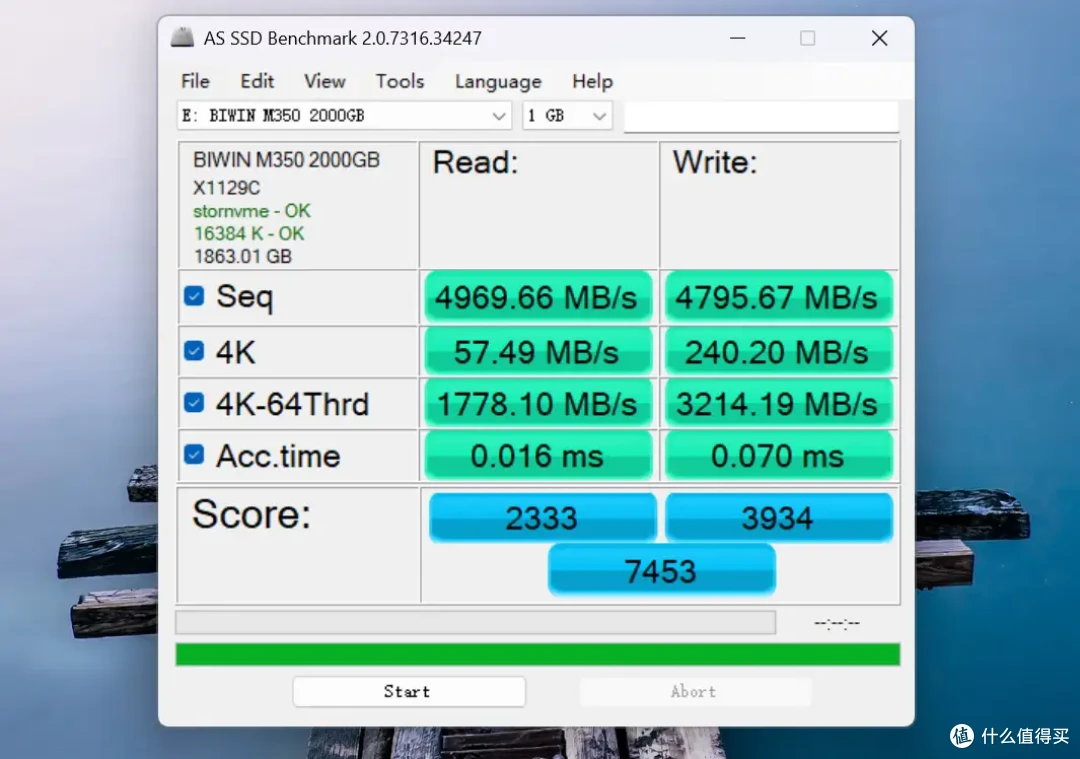Click the 4K read value 57.49 MB/s
Viewport: 1080px width, 759px height.
(x=538, y=352)
